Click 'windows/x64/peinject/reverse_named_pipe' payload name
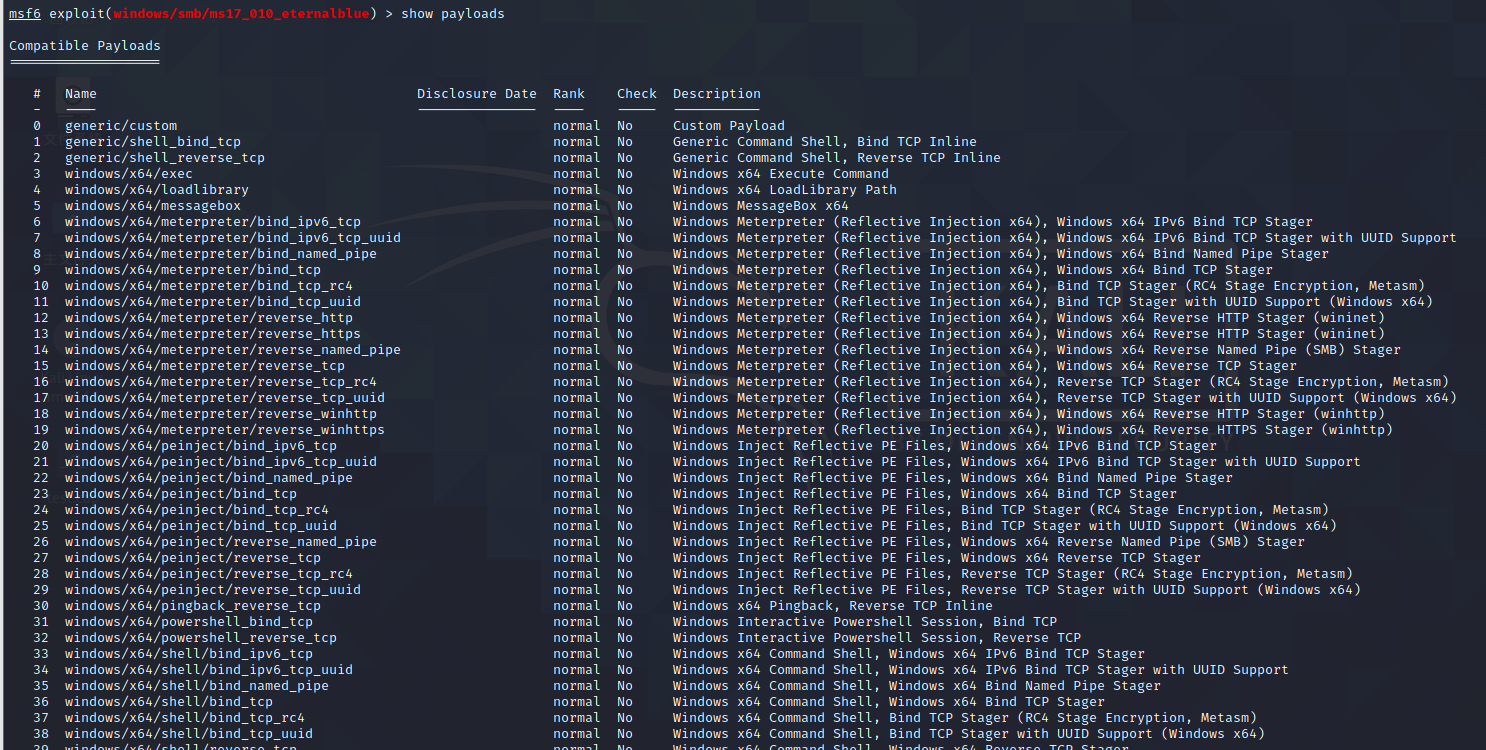1486x750 pixels. click(221, 542)
